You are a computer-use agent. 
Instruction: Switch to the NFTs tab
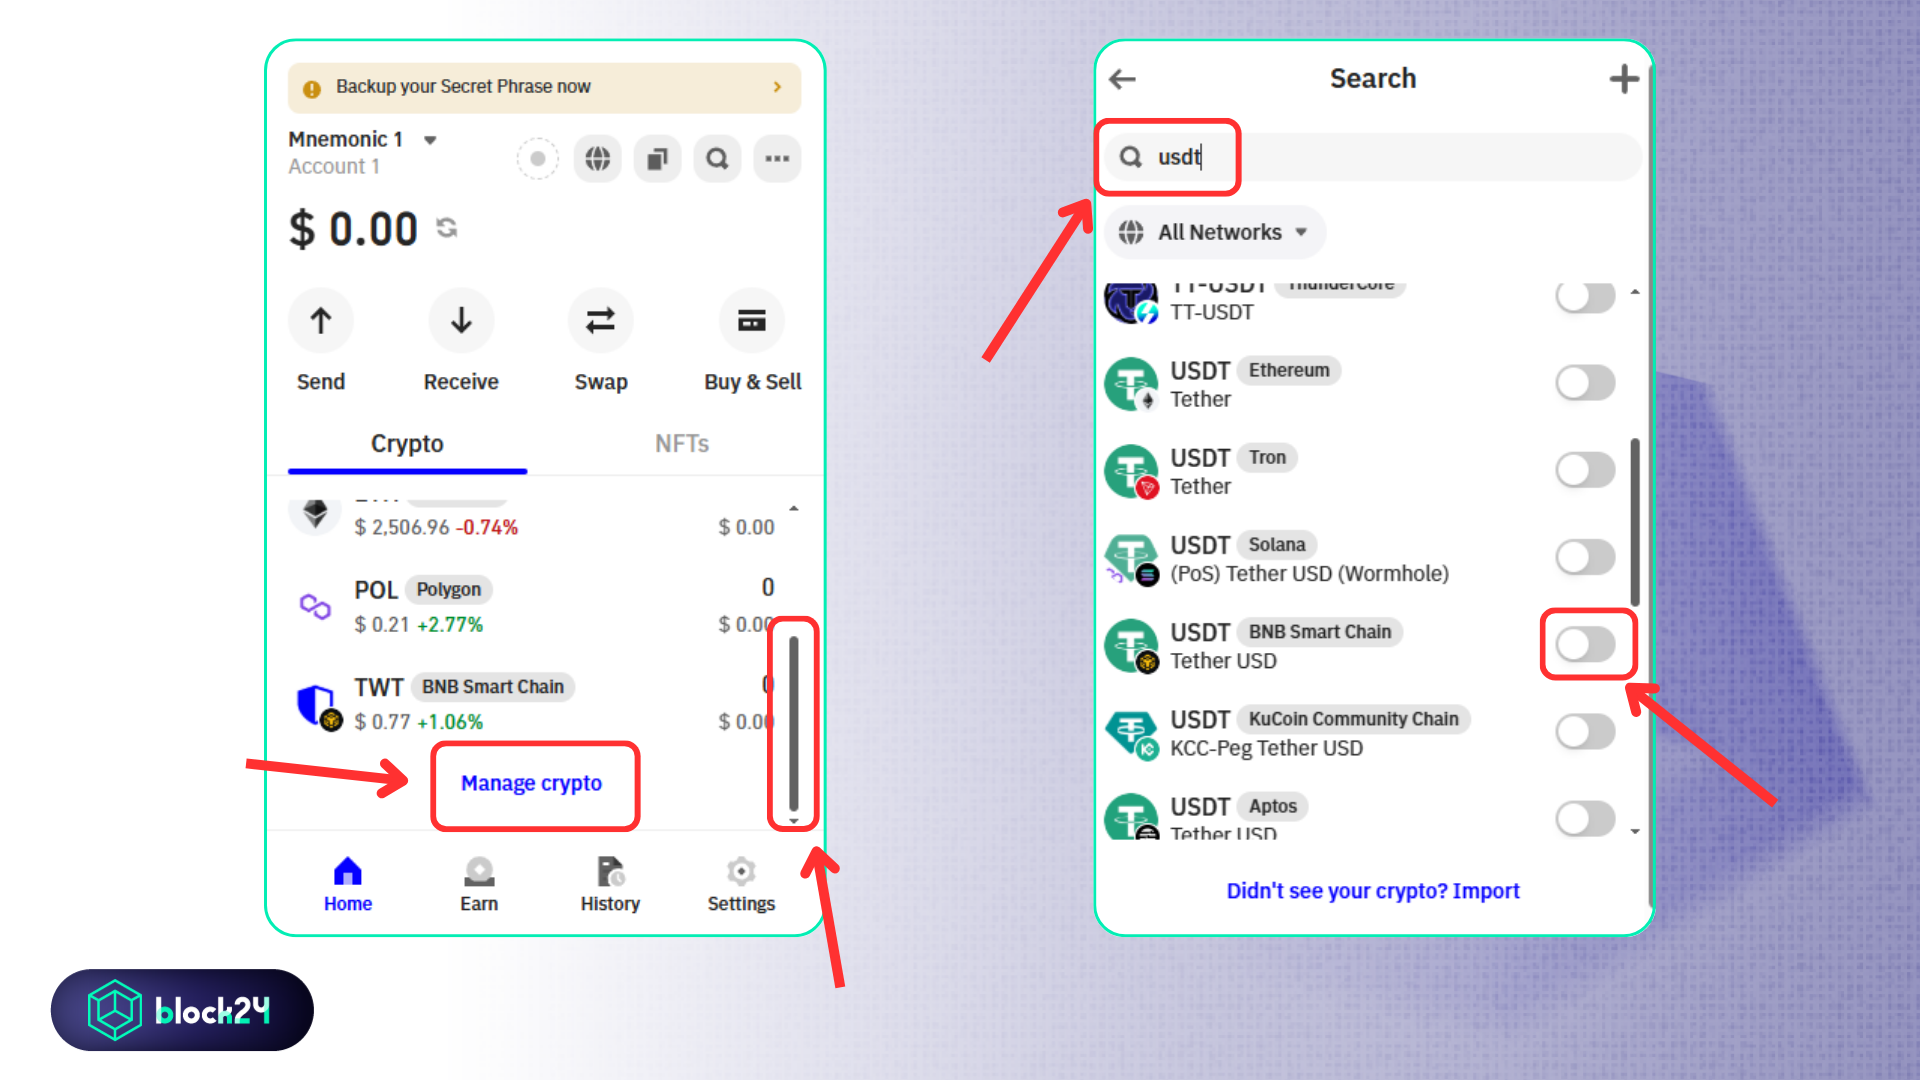tap(682, 444)
